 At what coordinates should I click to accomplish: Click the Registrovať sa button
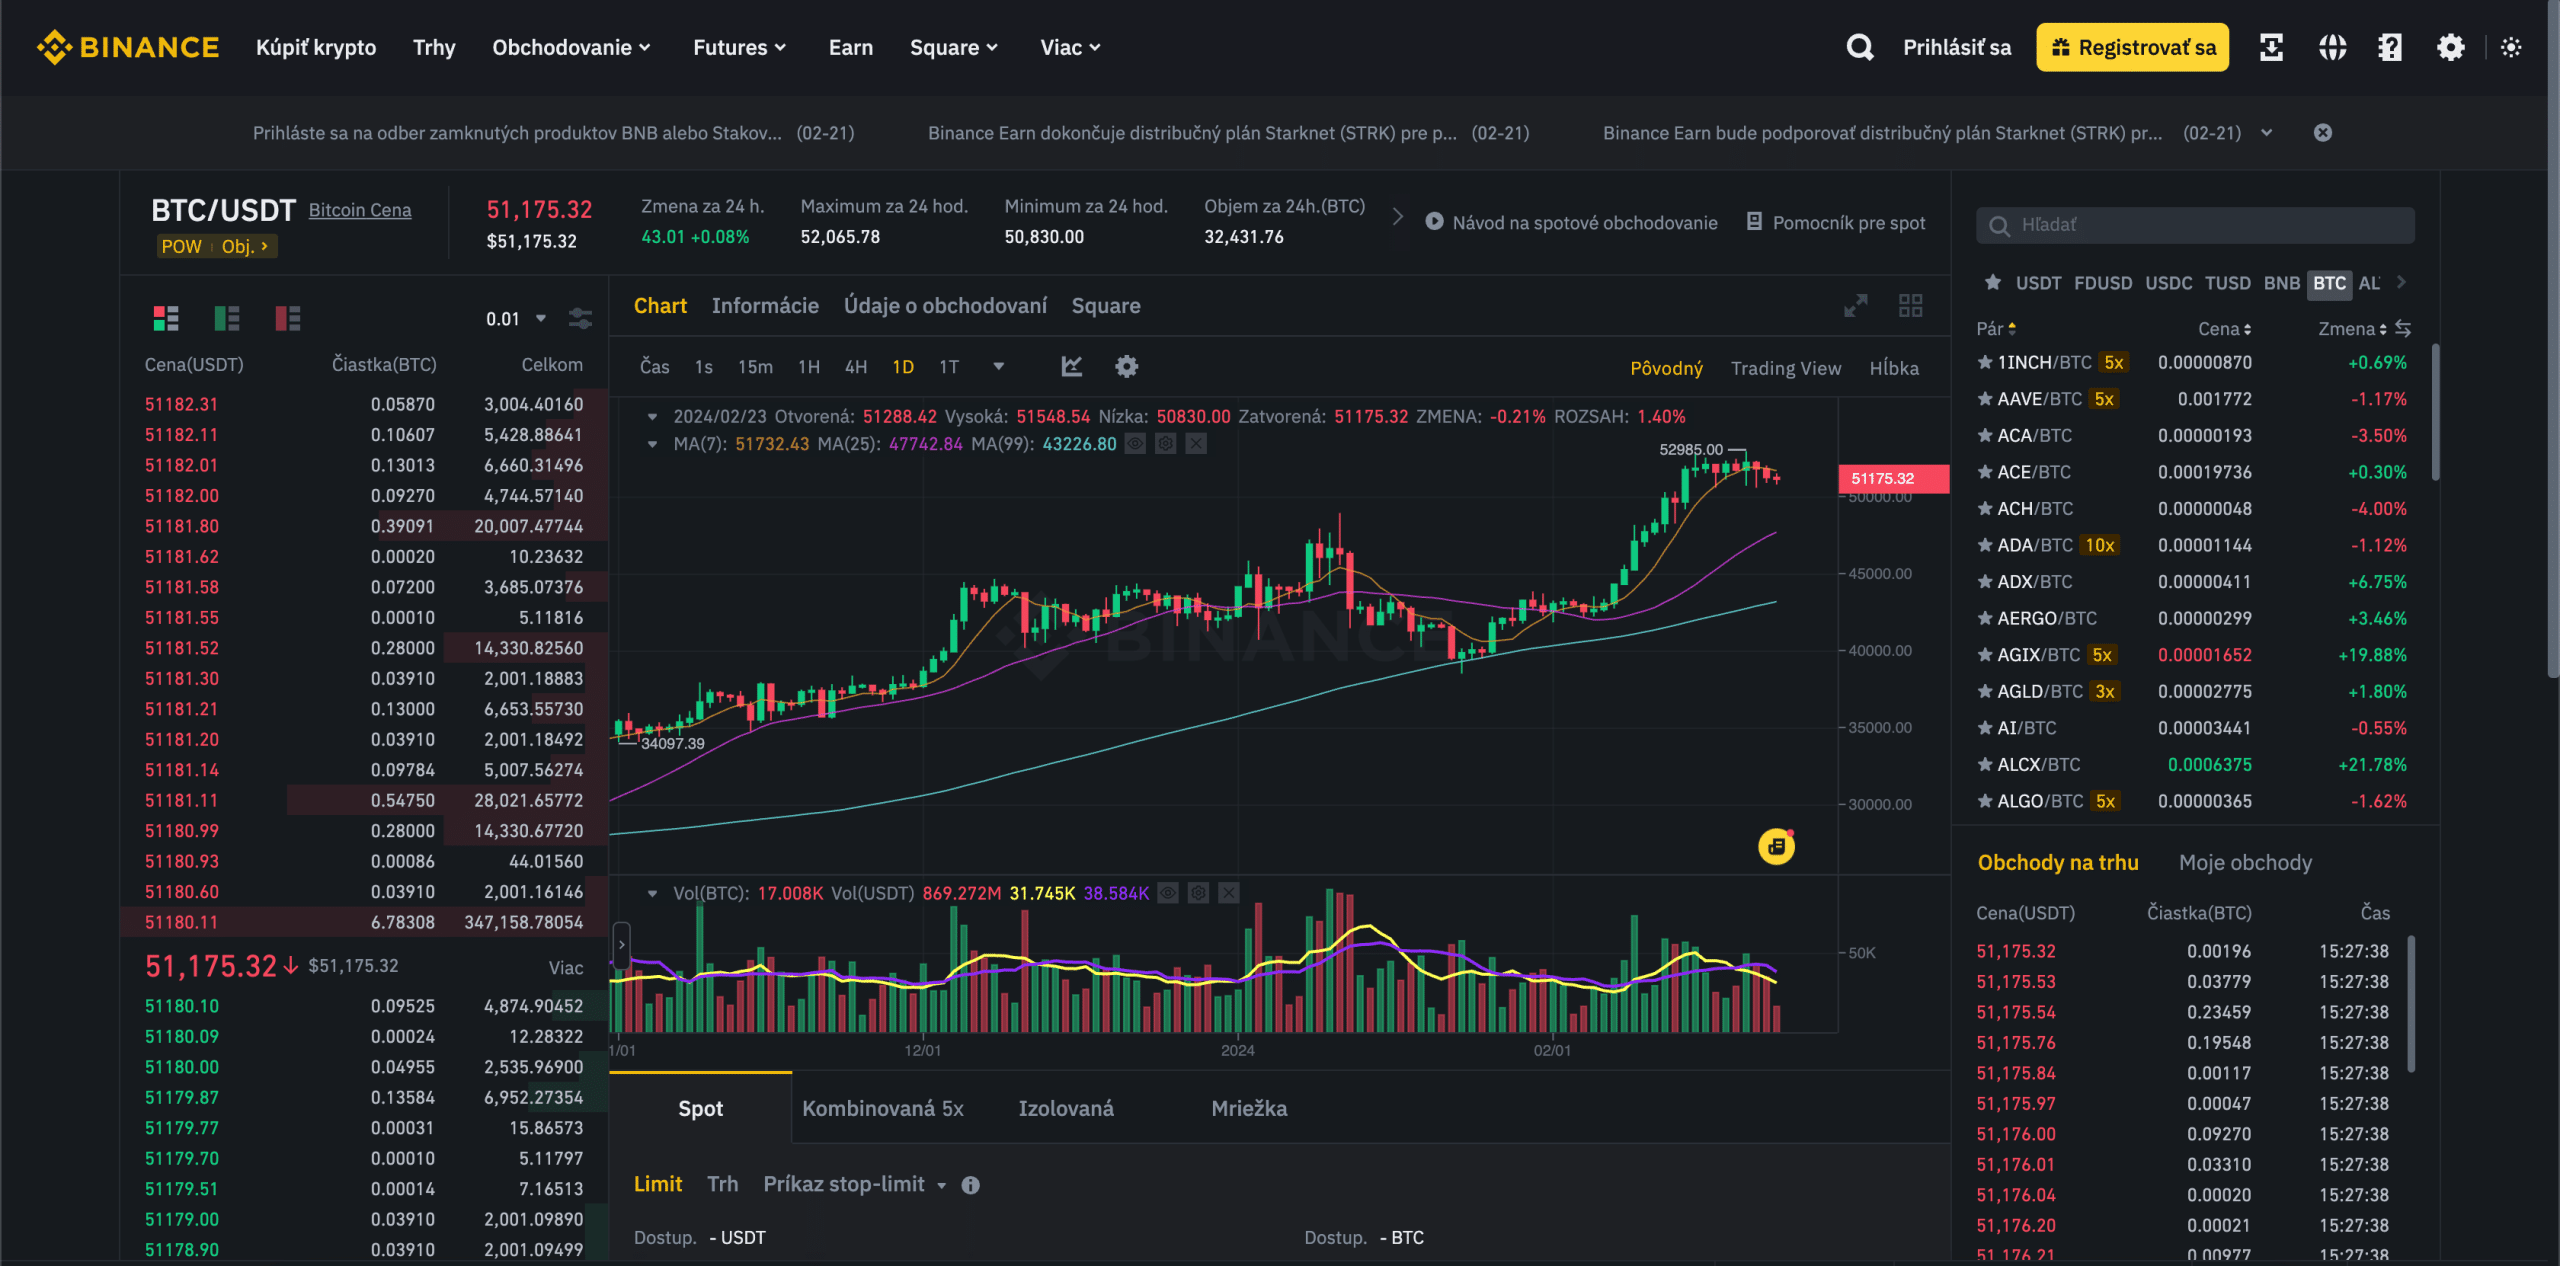click(2132, 47)
